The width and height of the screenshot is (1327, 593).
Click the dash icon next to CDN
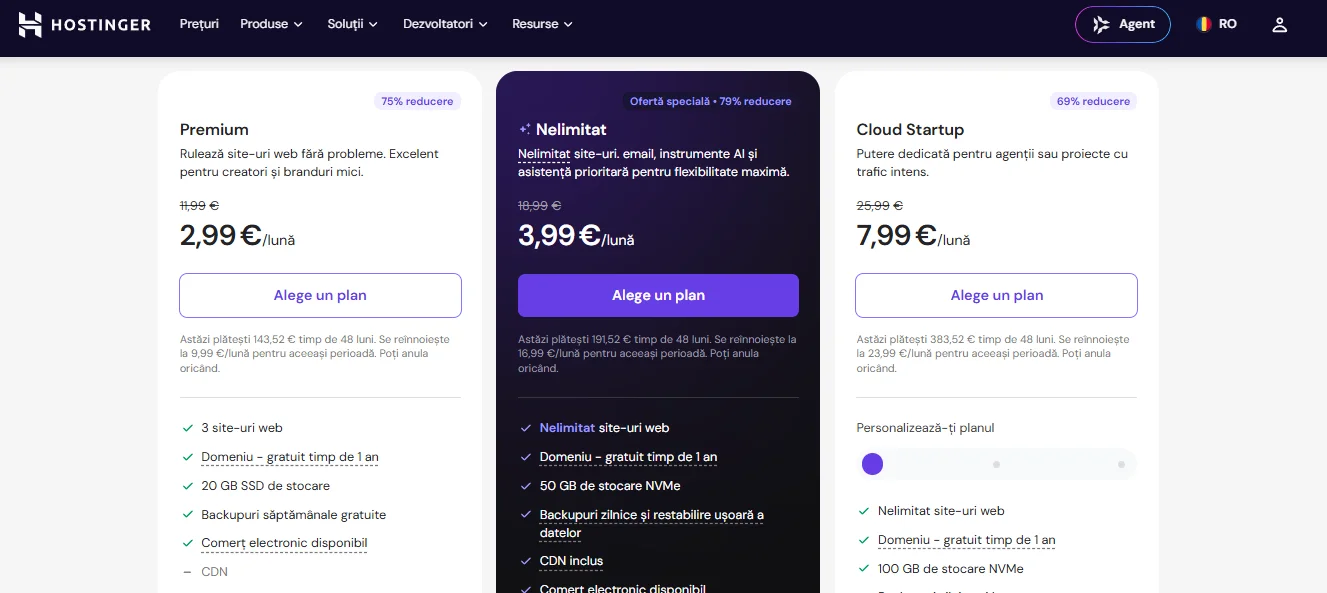click(x=187, y=572)
